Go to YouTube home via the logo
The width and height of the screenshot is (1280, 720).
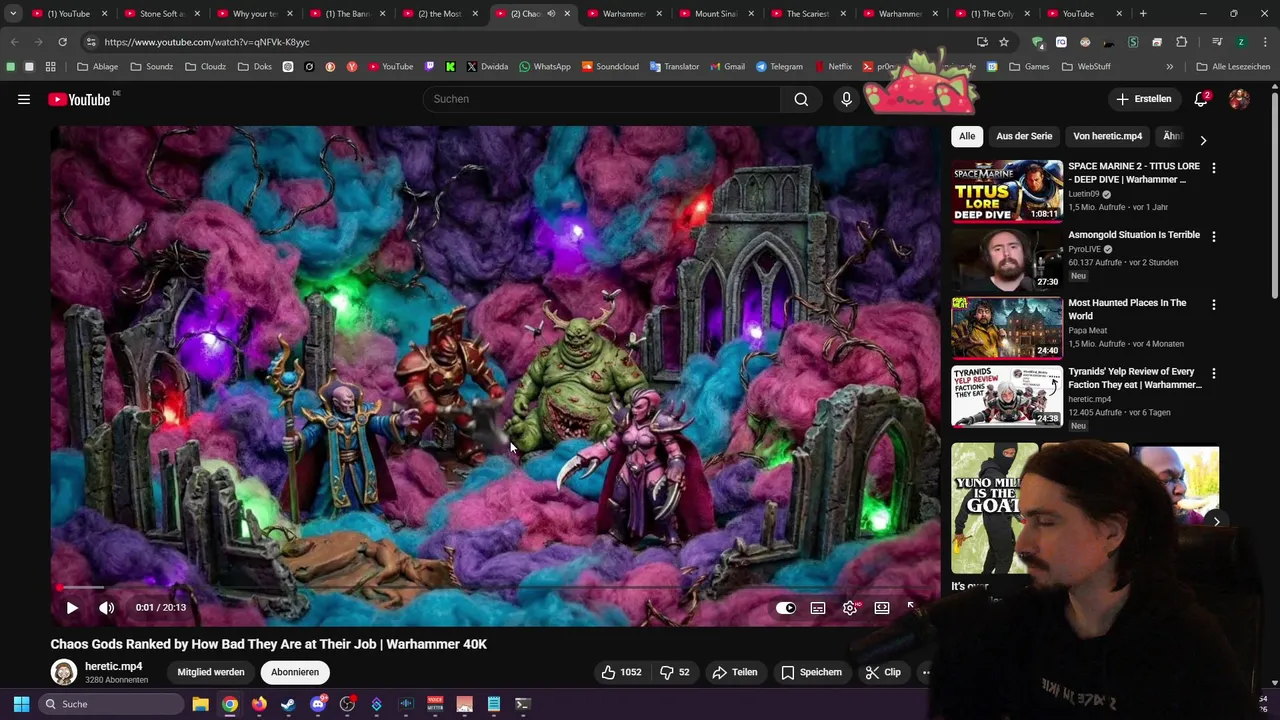click(79, 99)
